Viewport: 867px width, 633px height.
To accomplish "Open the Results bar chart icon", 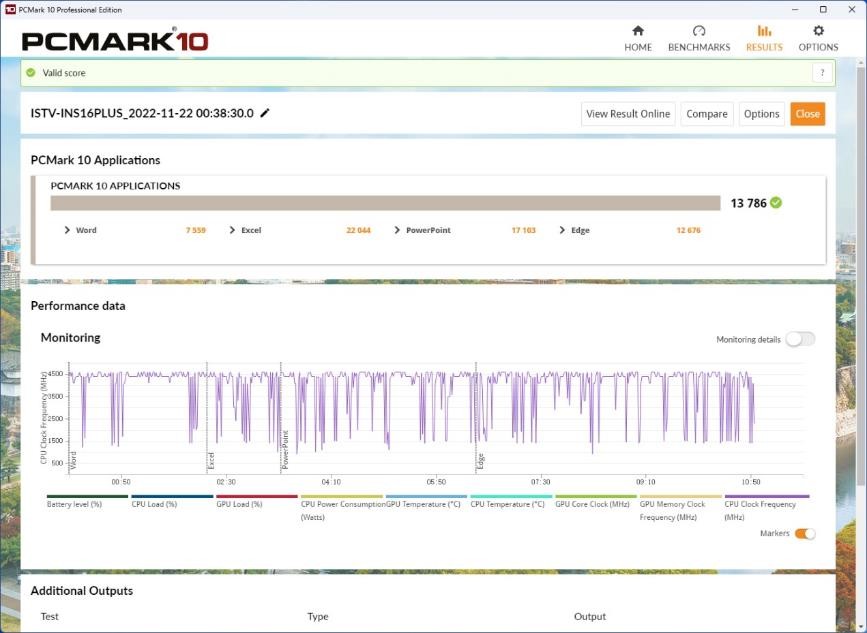I will [x=764, y=30].
